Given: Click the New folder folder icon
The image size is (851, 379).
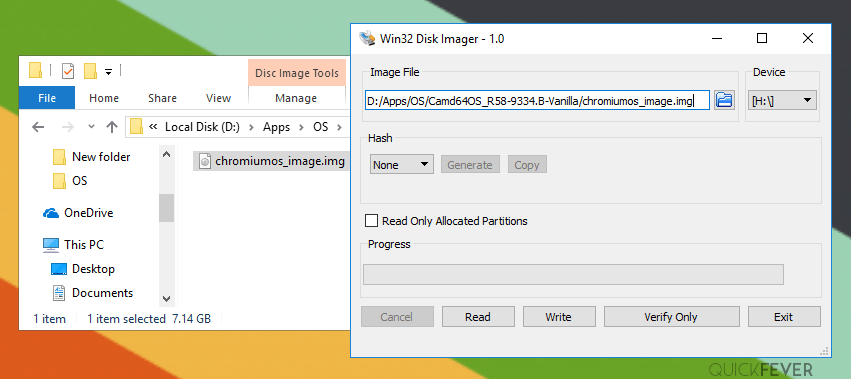Looking at the screenshot, I should [59, 157].
